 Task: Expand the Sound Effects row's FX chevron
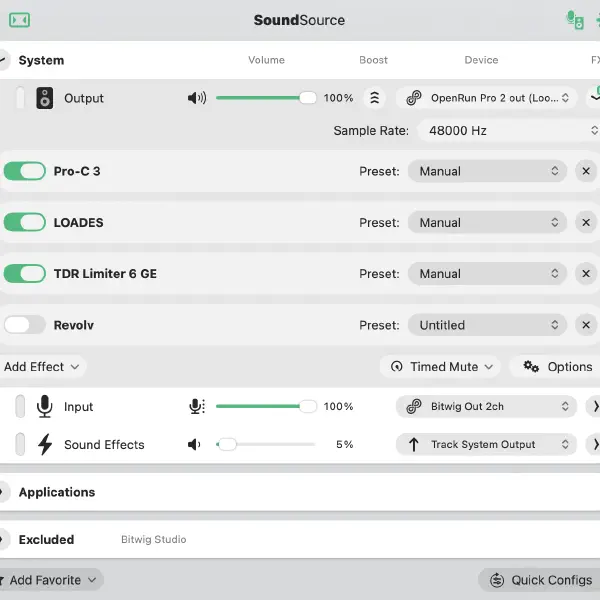594,444
